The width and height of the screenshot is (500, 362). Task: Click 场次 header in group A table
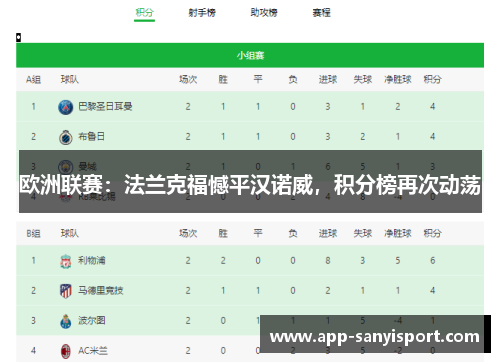tap(188, 80)
